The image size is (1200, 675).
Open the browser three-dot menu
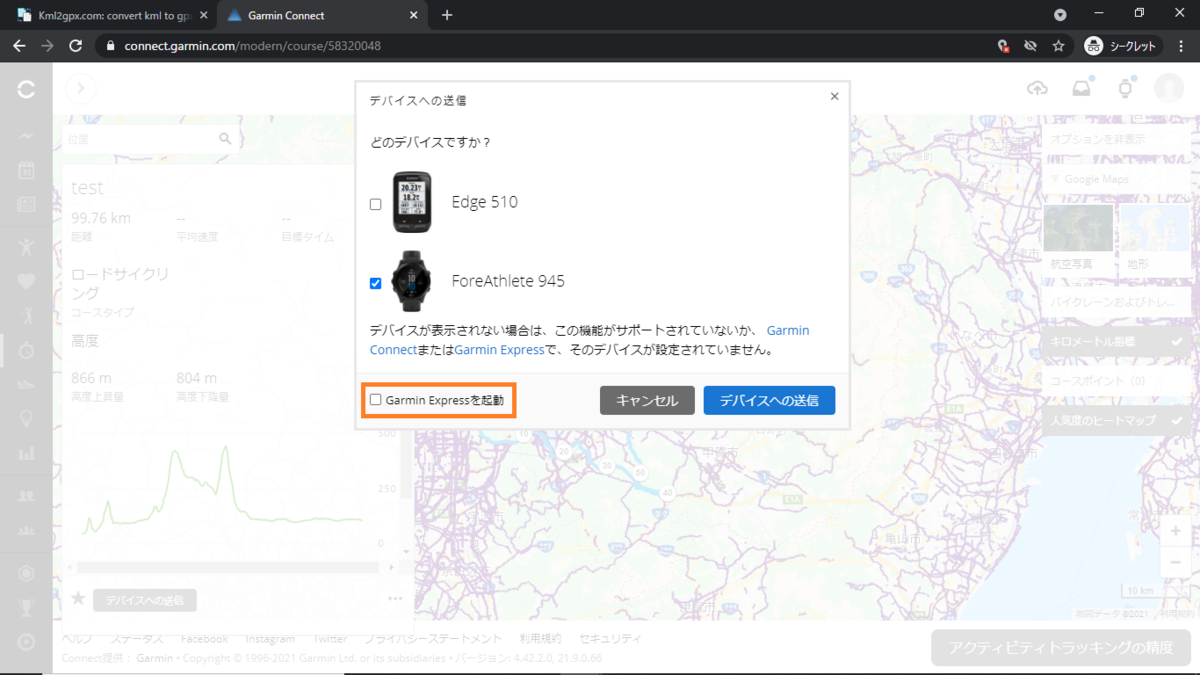tap(1181, 46)
